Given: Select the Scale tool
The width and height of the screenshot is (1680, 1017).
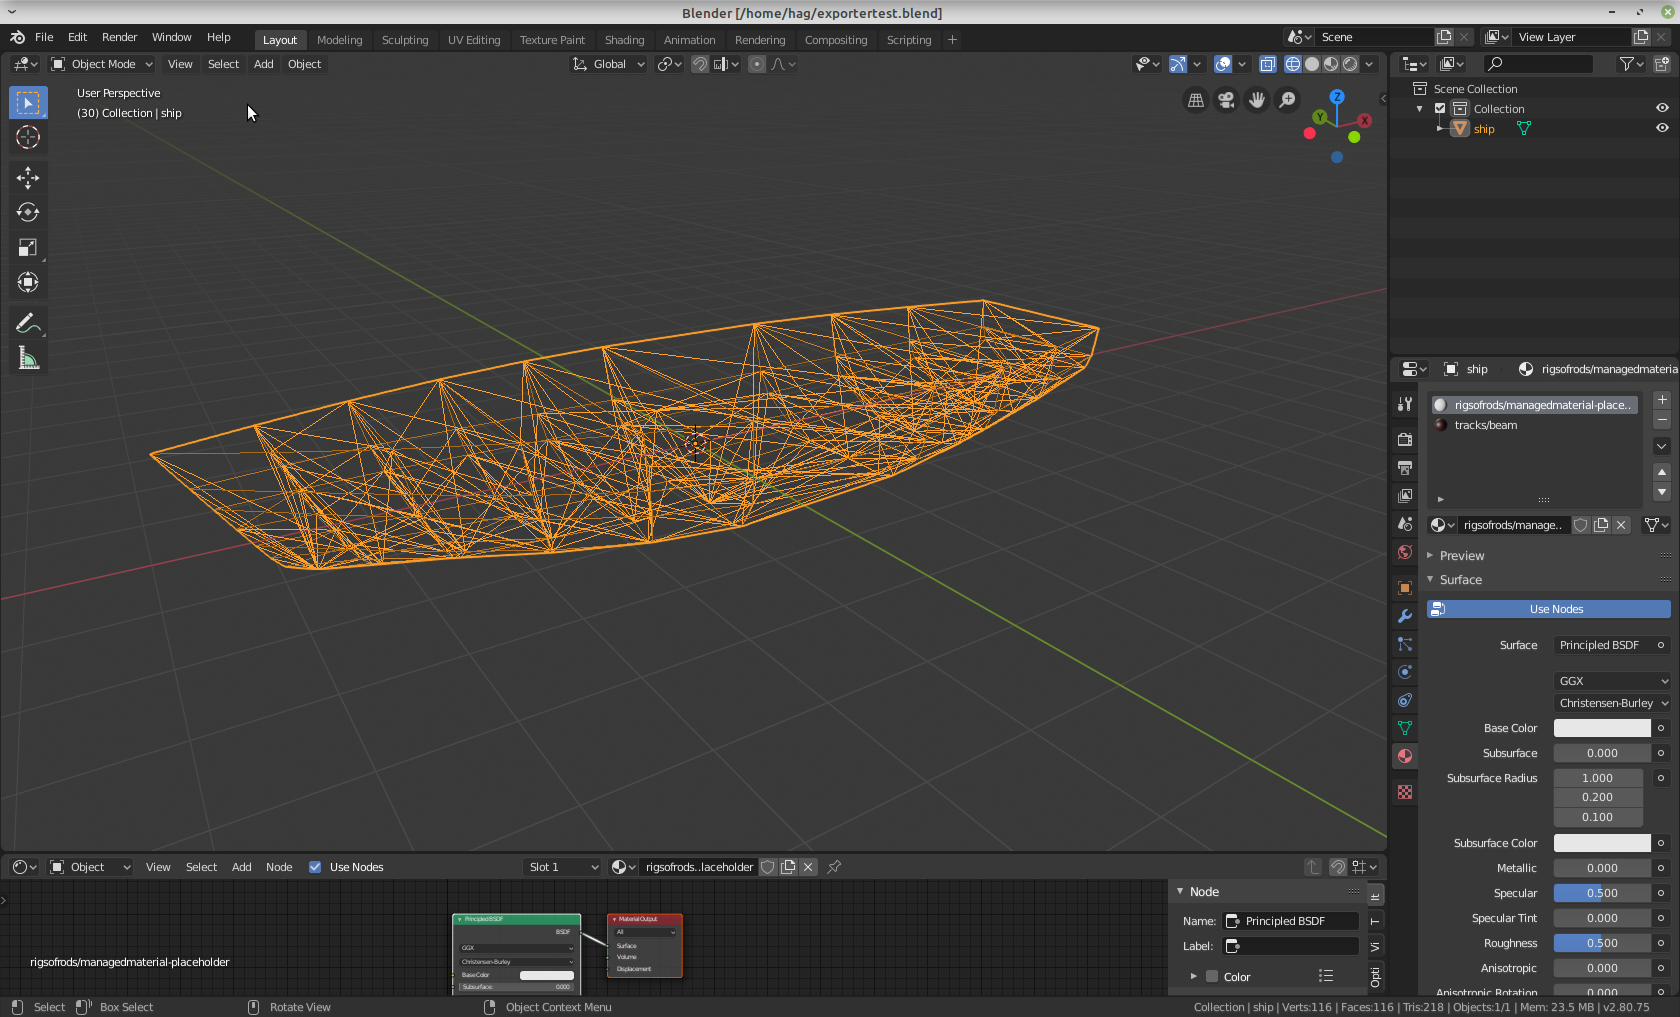Looking at the screenshot, I should [x=28, y=248].
